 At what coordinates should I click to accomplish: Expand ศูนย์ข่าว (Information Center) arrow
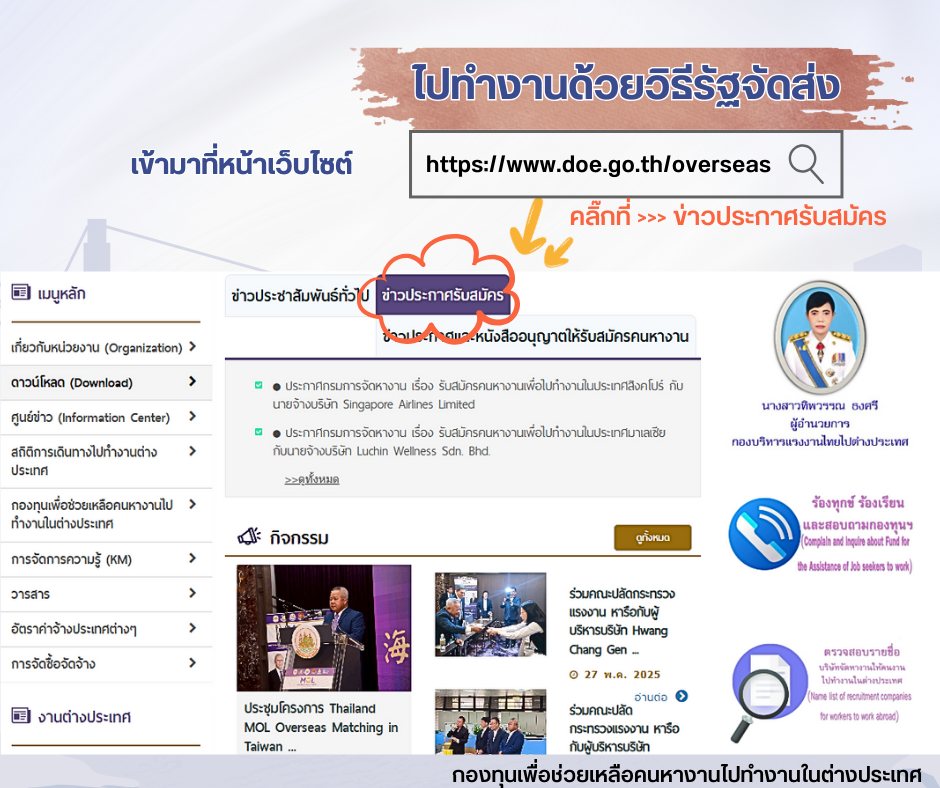click(192, 417)
